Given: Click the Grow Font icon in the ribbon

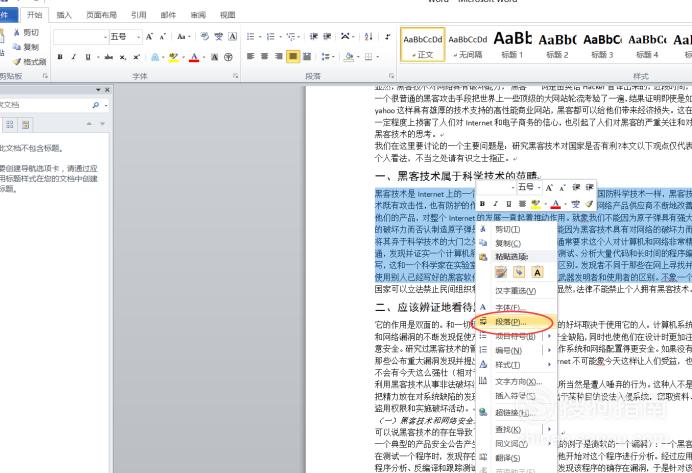Looking at the screenshot, I should click(x=149, y=37).
